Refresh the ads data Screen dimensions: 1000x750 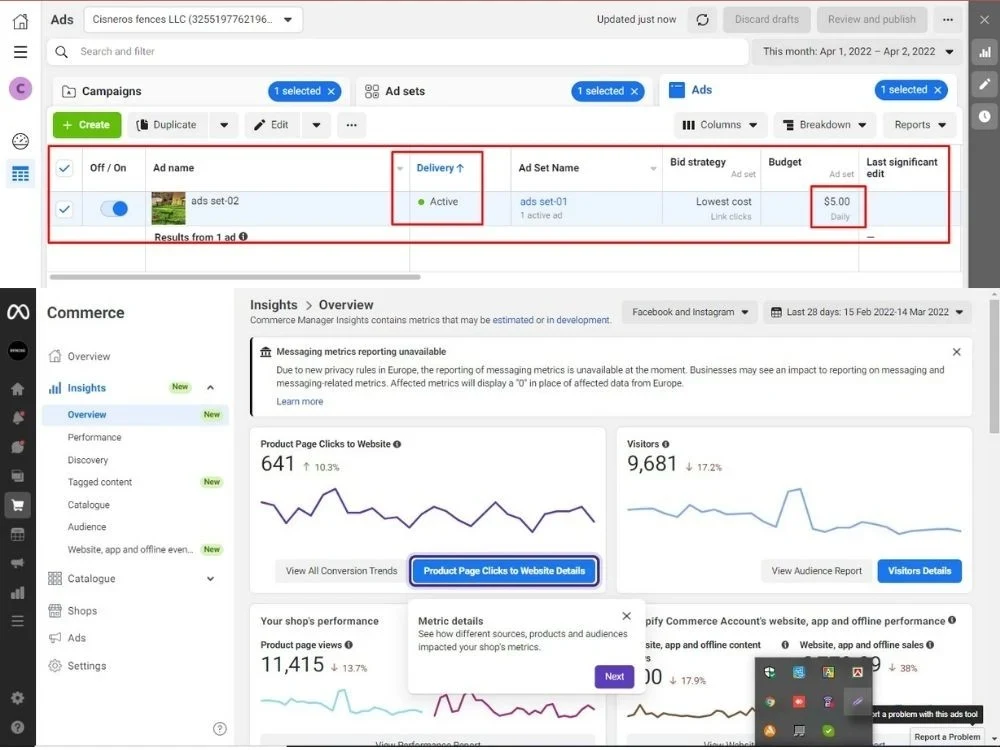point(702,20)
